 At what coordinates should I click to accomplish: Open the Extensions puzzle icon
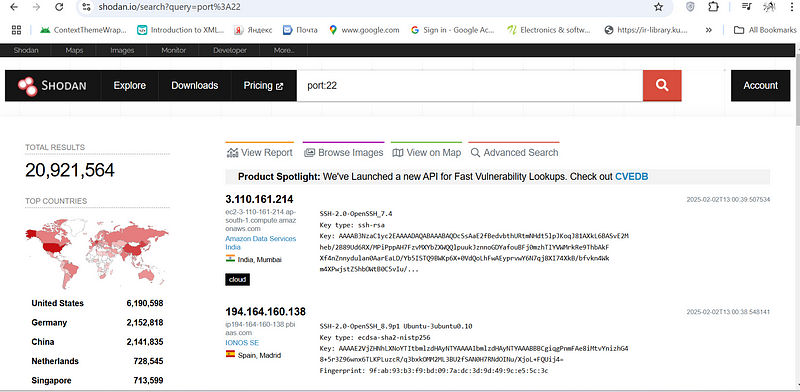coord(713,7)
